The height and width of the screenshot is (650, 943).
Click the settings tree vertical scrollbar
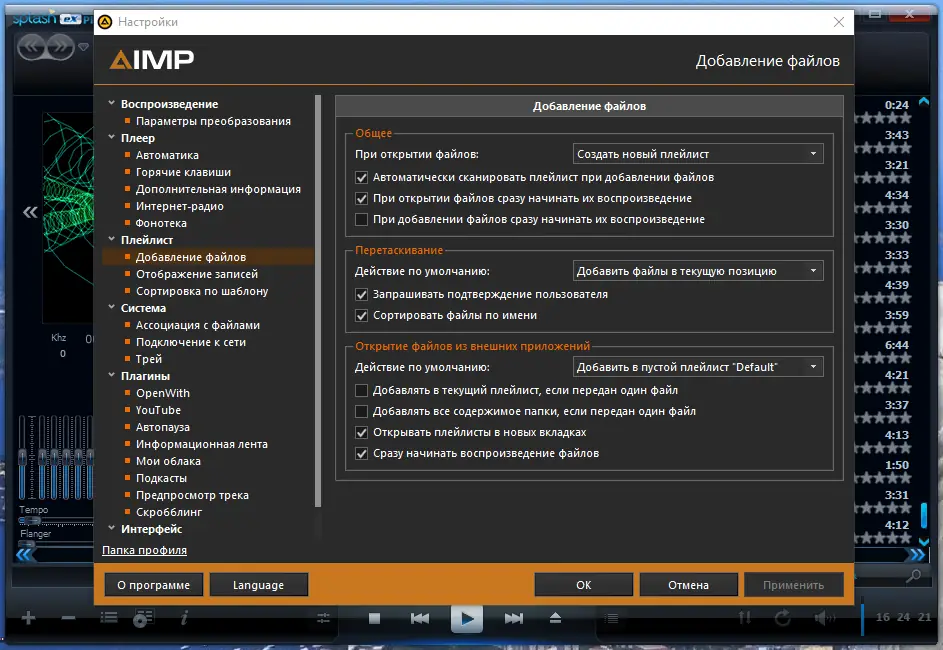pos(318,301)
